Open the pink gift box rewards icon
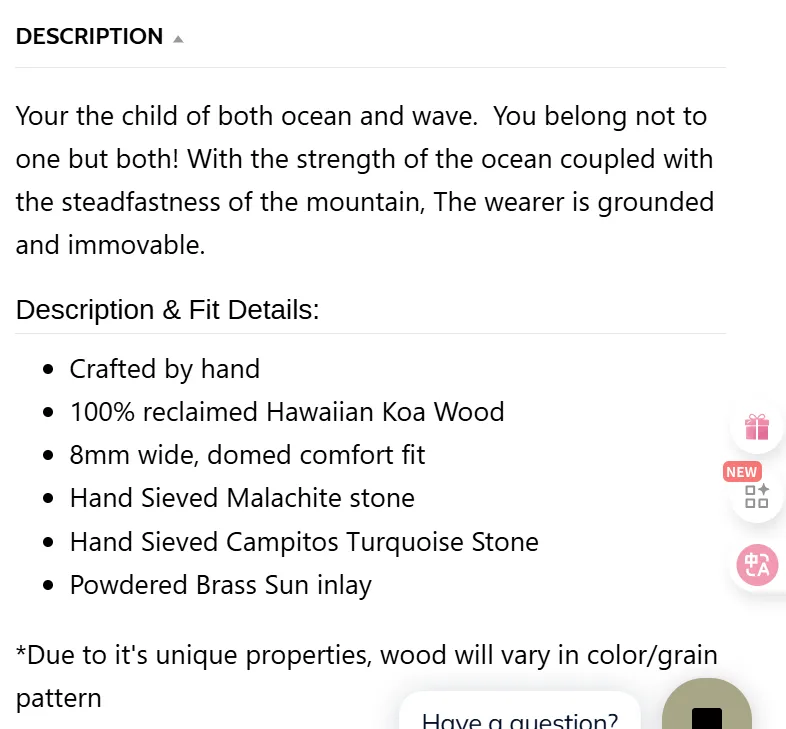The width and height of the screenshot is (786, 729). pyautogui.click(x=756, y=427)
